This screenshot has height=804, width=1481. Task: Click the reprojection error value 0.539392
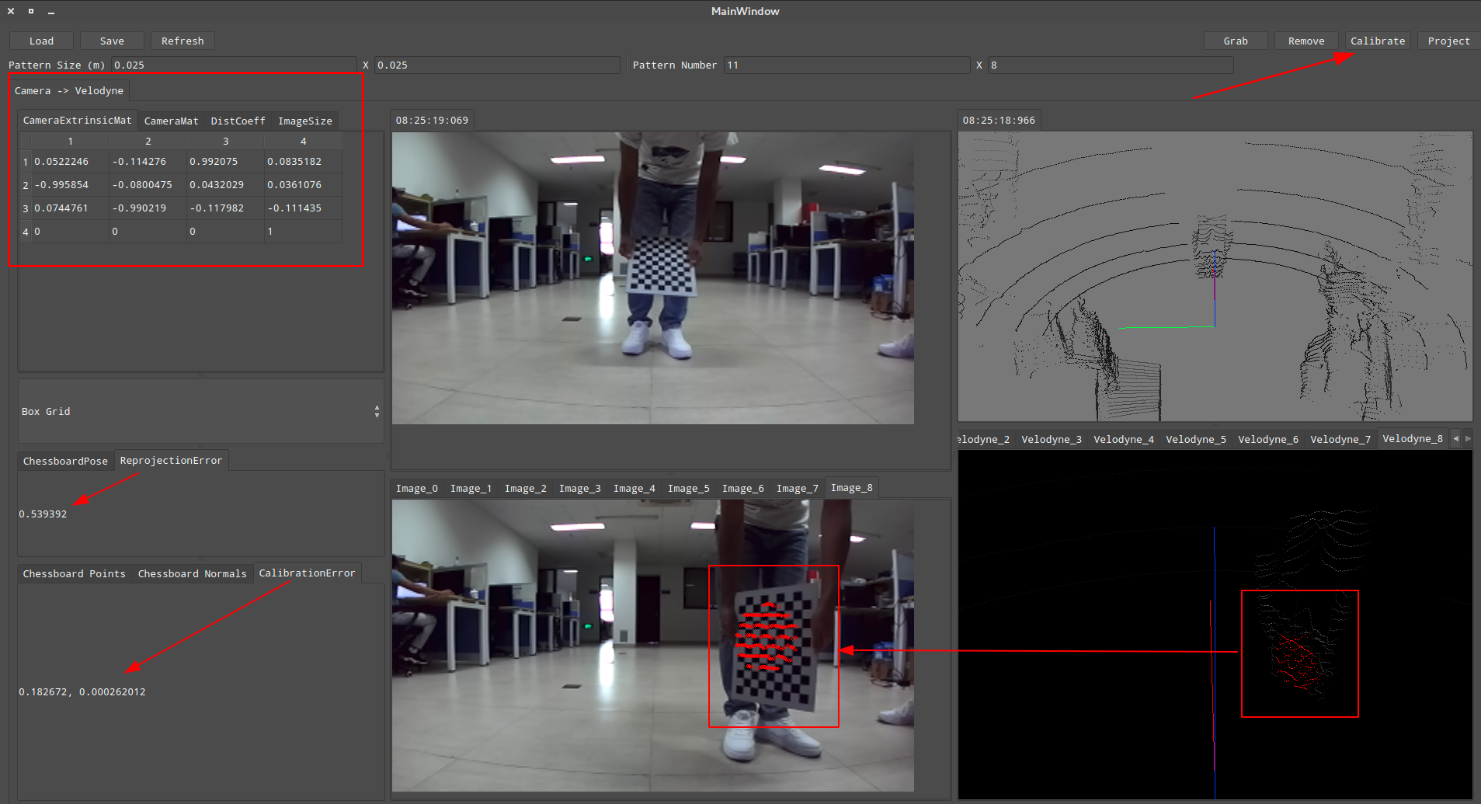click(43, 514)
